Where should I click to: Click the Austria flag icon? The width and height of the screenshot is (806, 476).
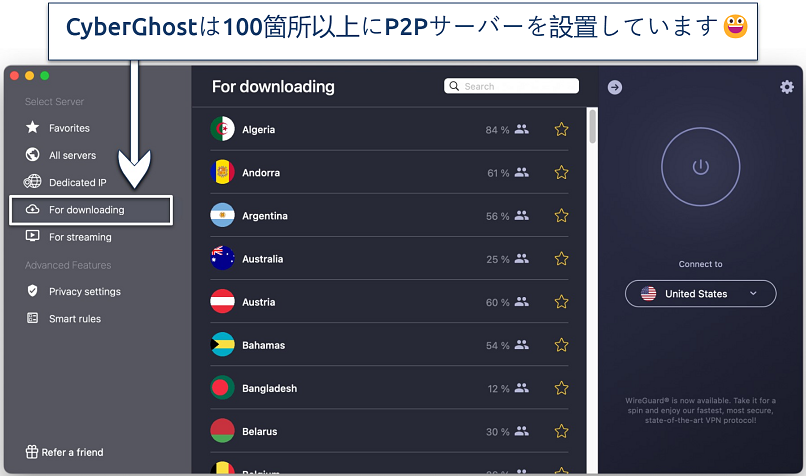[222, 302]
